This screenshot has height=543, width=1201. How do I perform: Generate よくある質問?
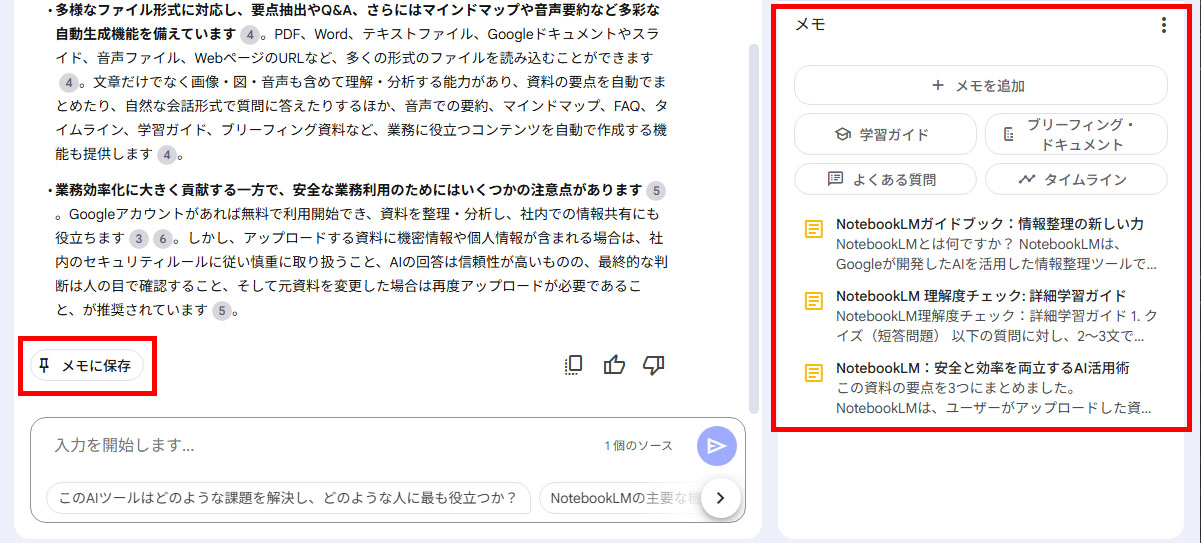(885, 179)
